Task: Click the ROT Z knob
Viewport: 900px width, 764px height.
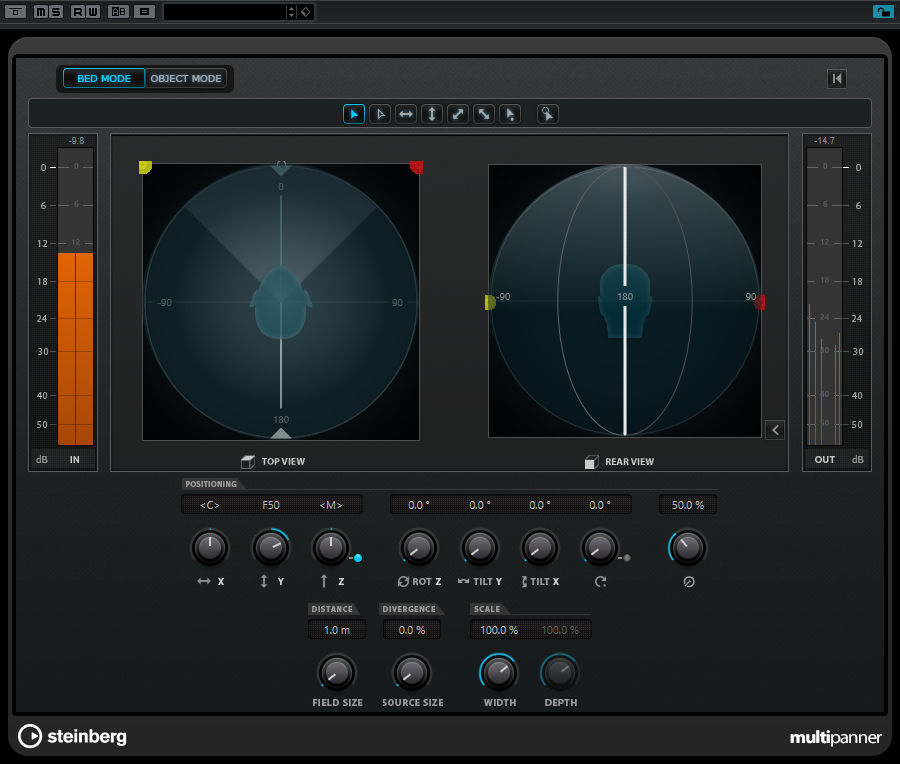Action: coord(419,548)
